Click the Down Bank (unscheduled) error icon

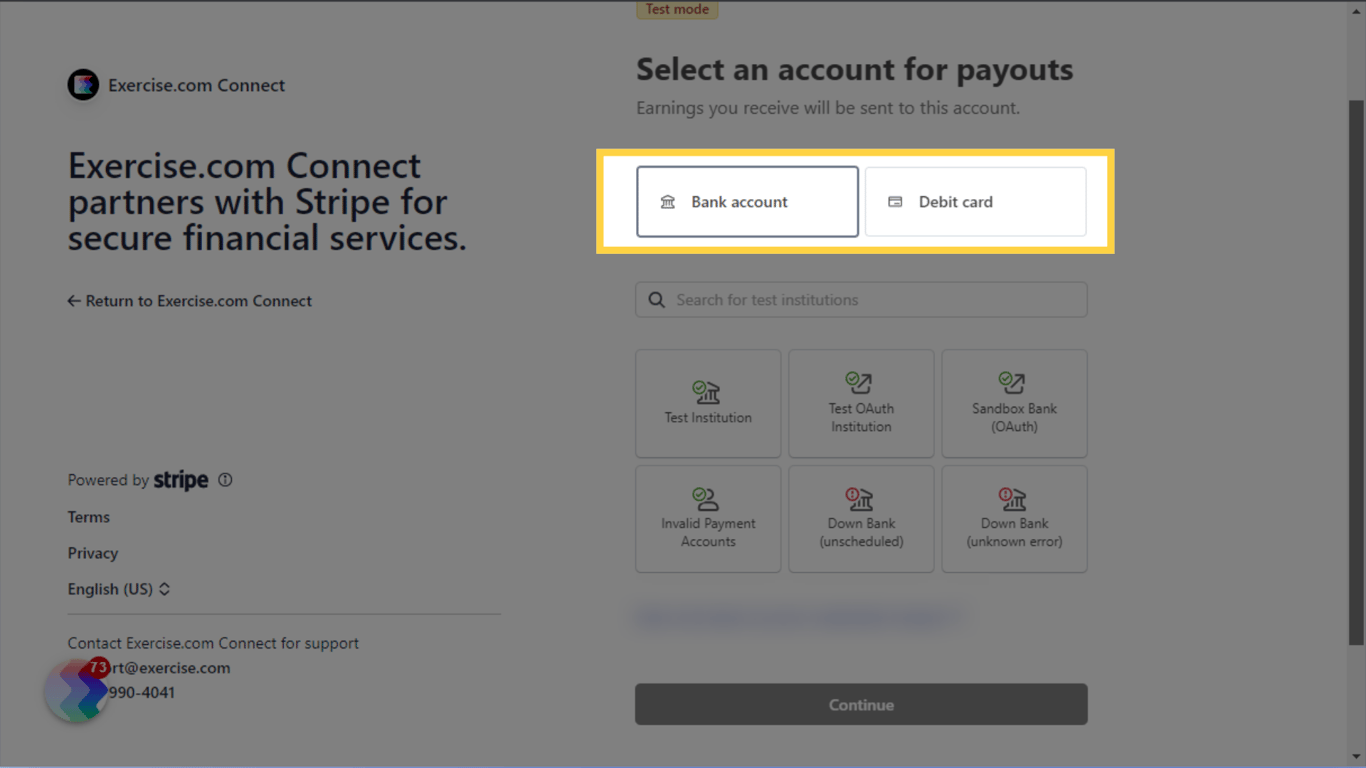point(861,499)
